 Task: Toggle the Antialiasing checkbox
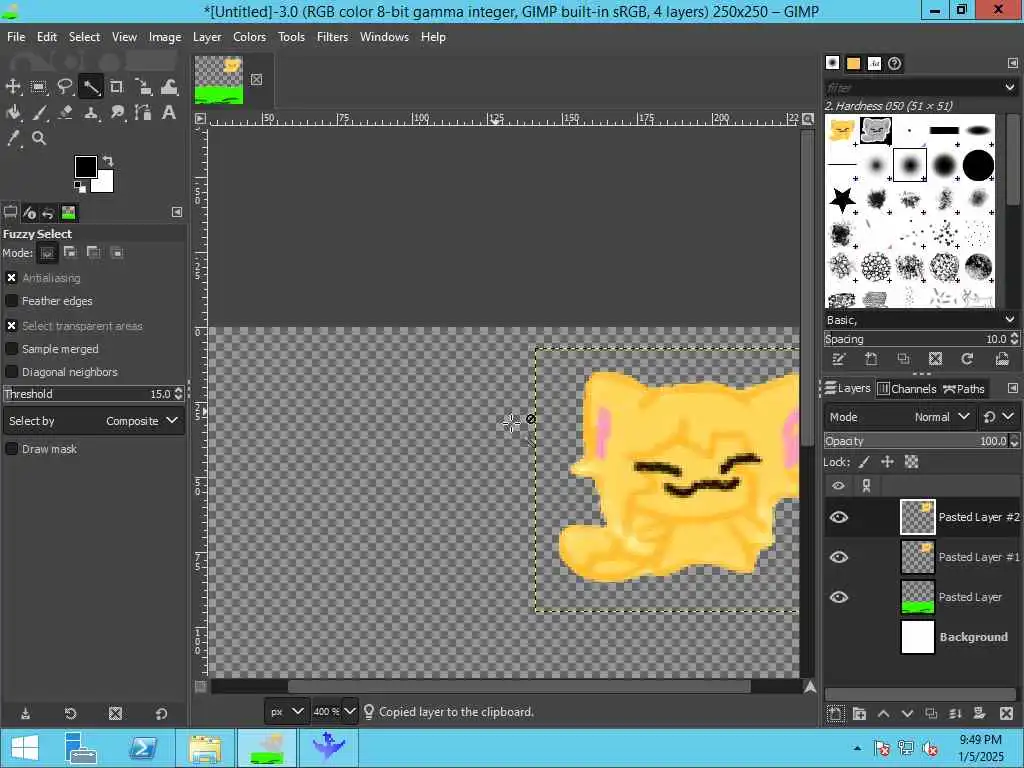click(x=12, y=278)
